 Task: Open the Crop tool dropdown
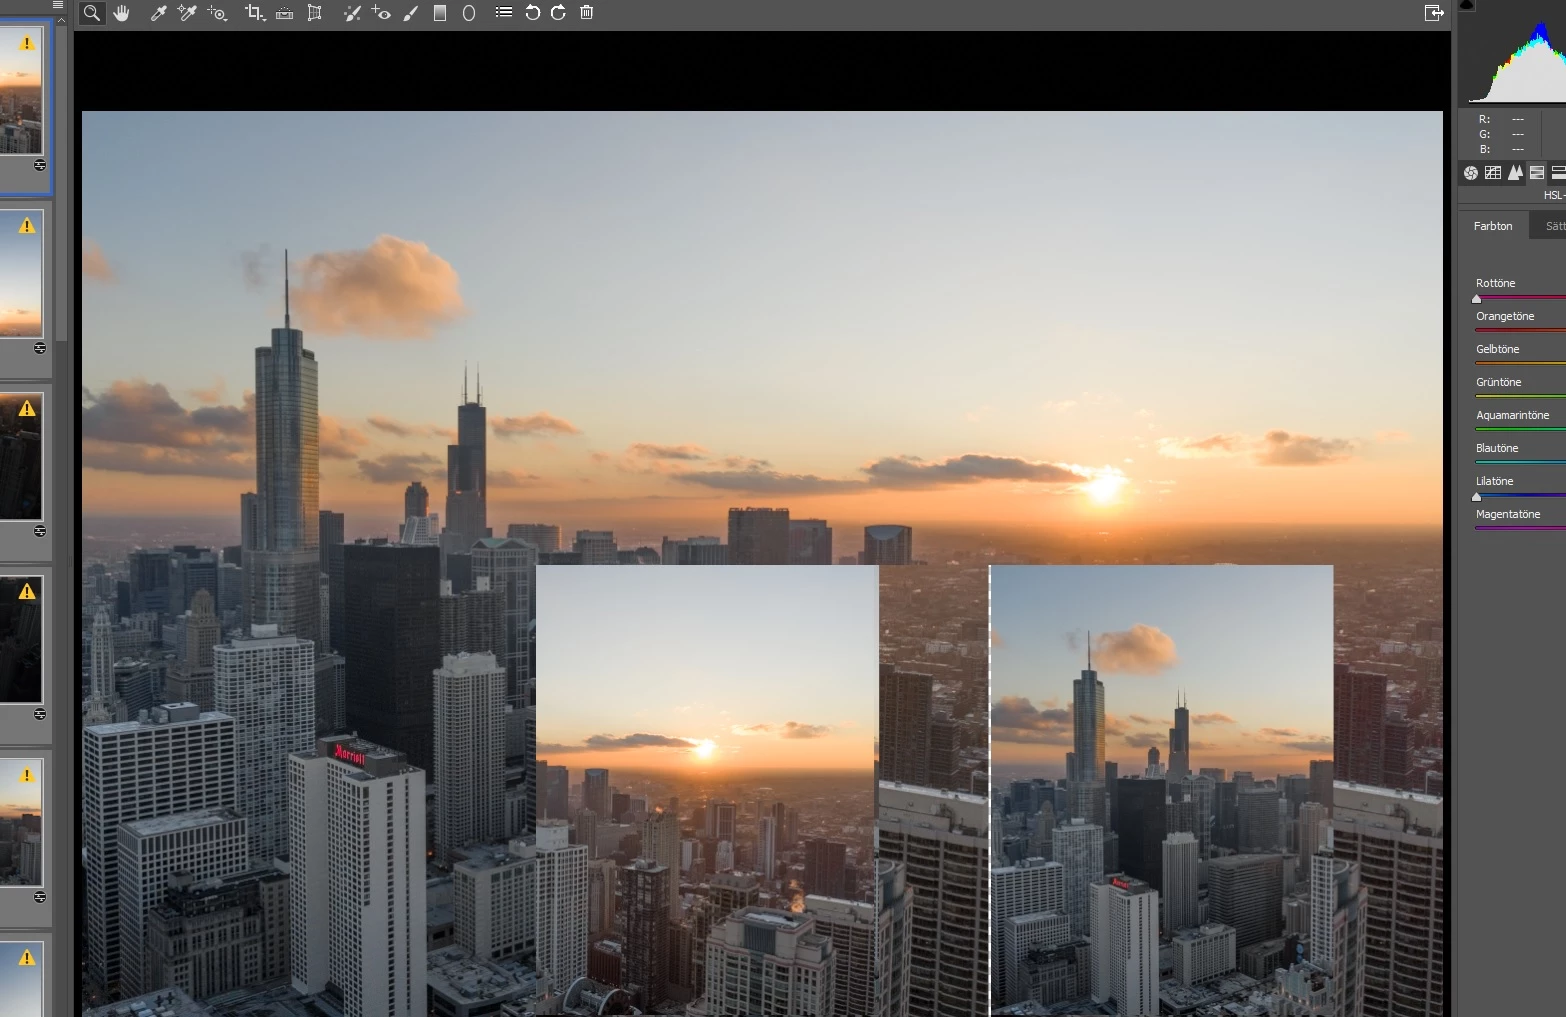click(x=255, y=13)
